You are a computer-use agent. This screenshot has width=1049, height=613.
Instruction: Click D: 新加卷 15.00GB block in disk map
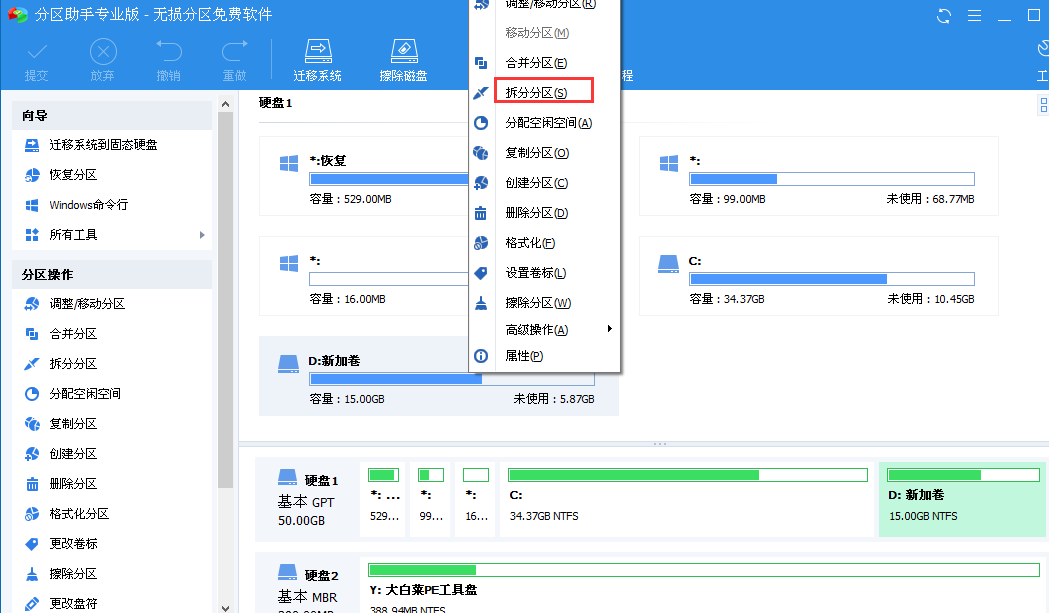962,499
